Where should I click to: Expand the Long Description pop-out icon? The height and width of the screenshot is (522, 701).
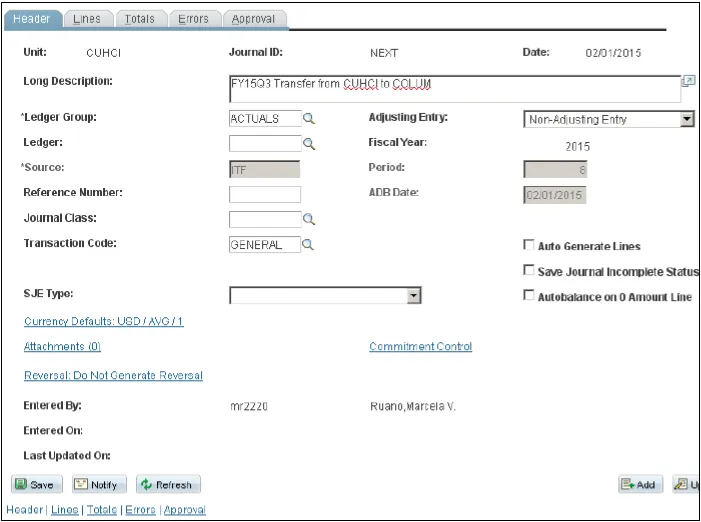688,81
